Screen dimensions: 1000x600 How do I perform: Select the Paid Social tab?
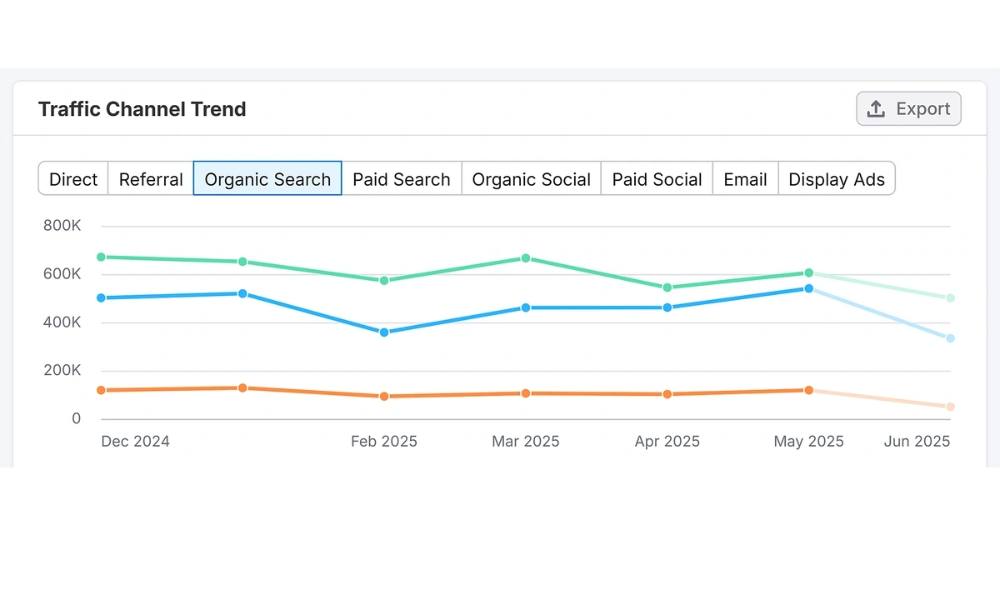click(656, 179)
